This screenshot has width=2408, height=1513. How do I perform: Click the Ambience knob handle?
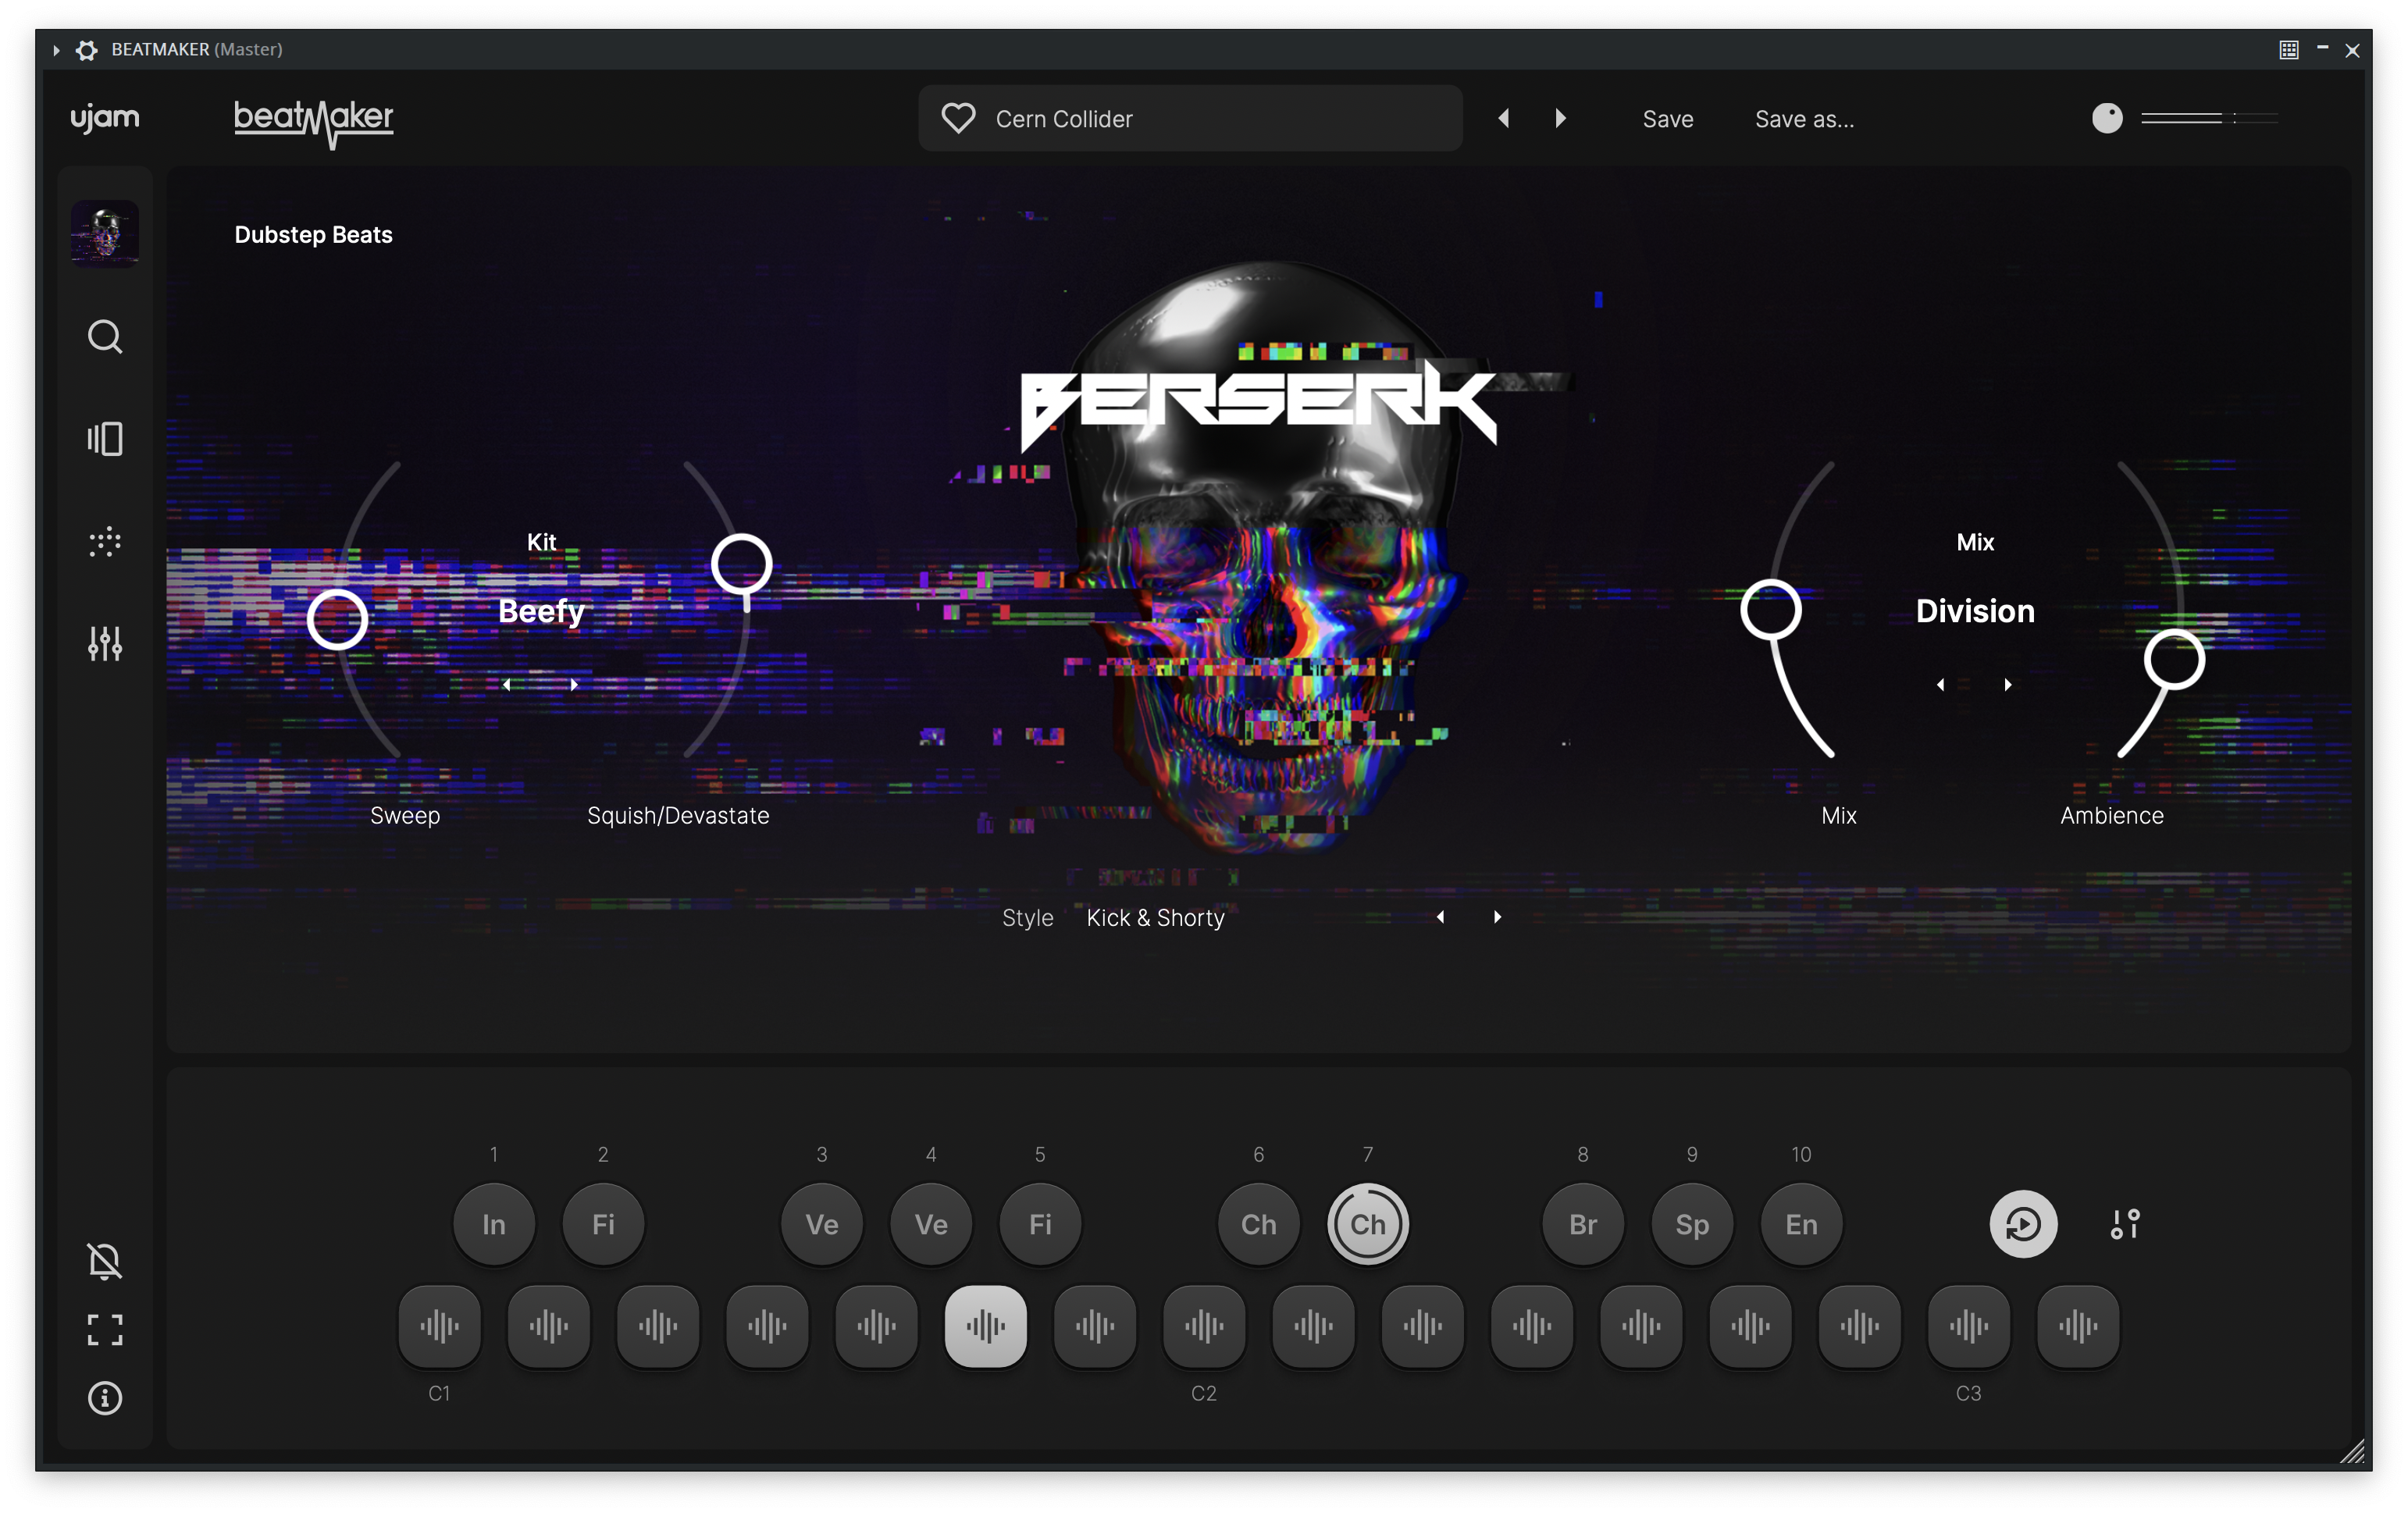coord(2174,660)
